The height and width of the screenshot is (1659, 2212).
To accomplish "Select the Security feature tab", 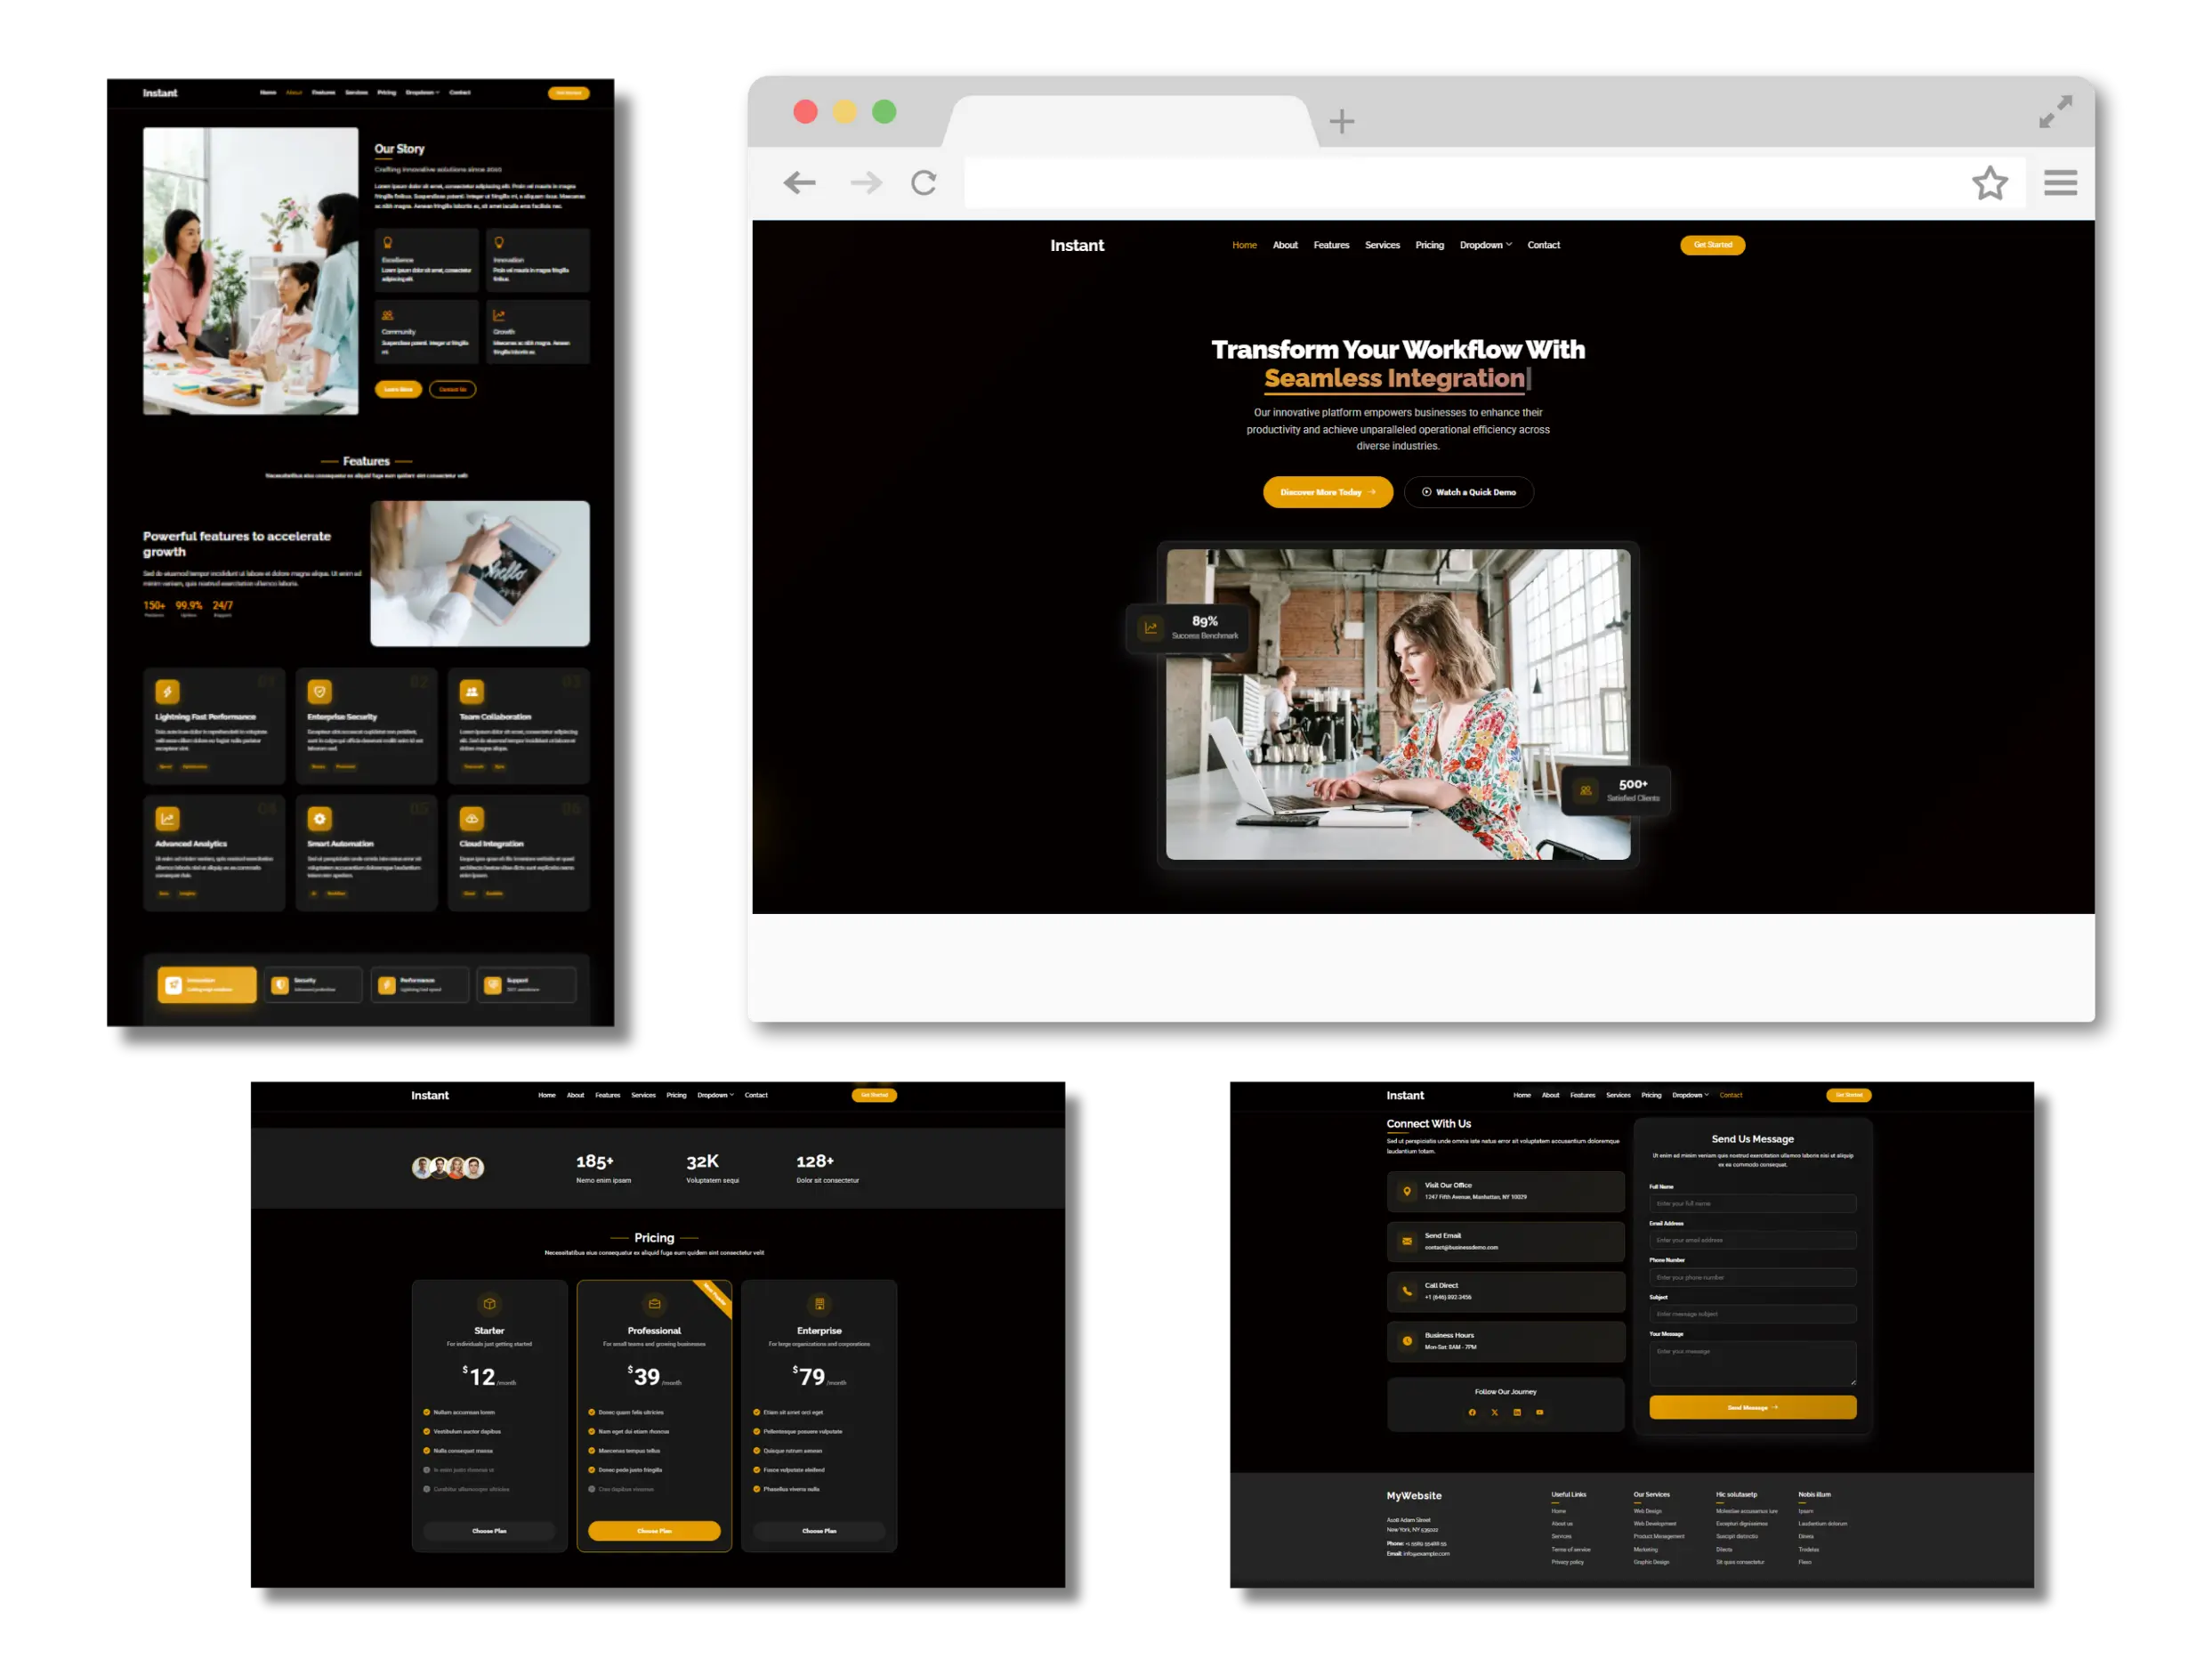I will tap(314, 985).
